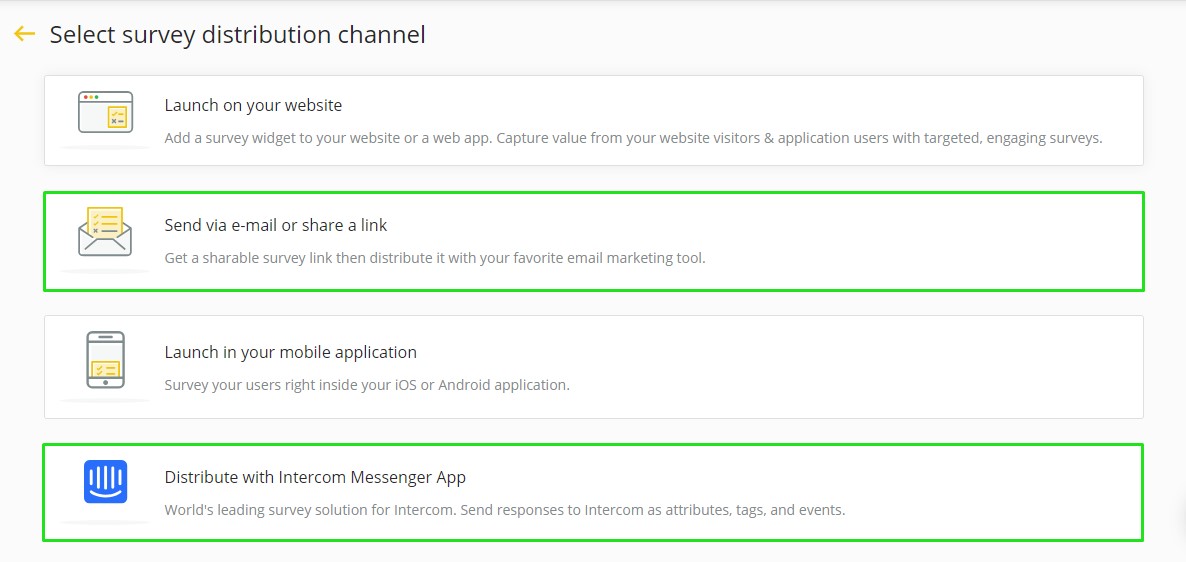This screenshot has width=1186, height=562.
Task: Click the iOS or Android description text
Action: coord(367,385)
